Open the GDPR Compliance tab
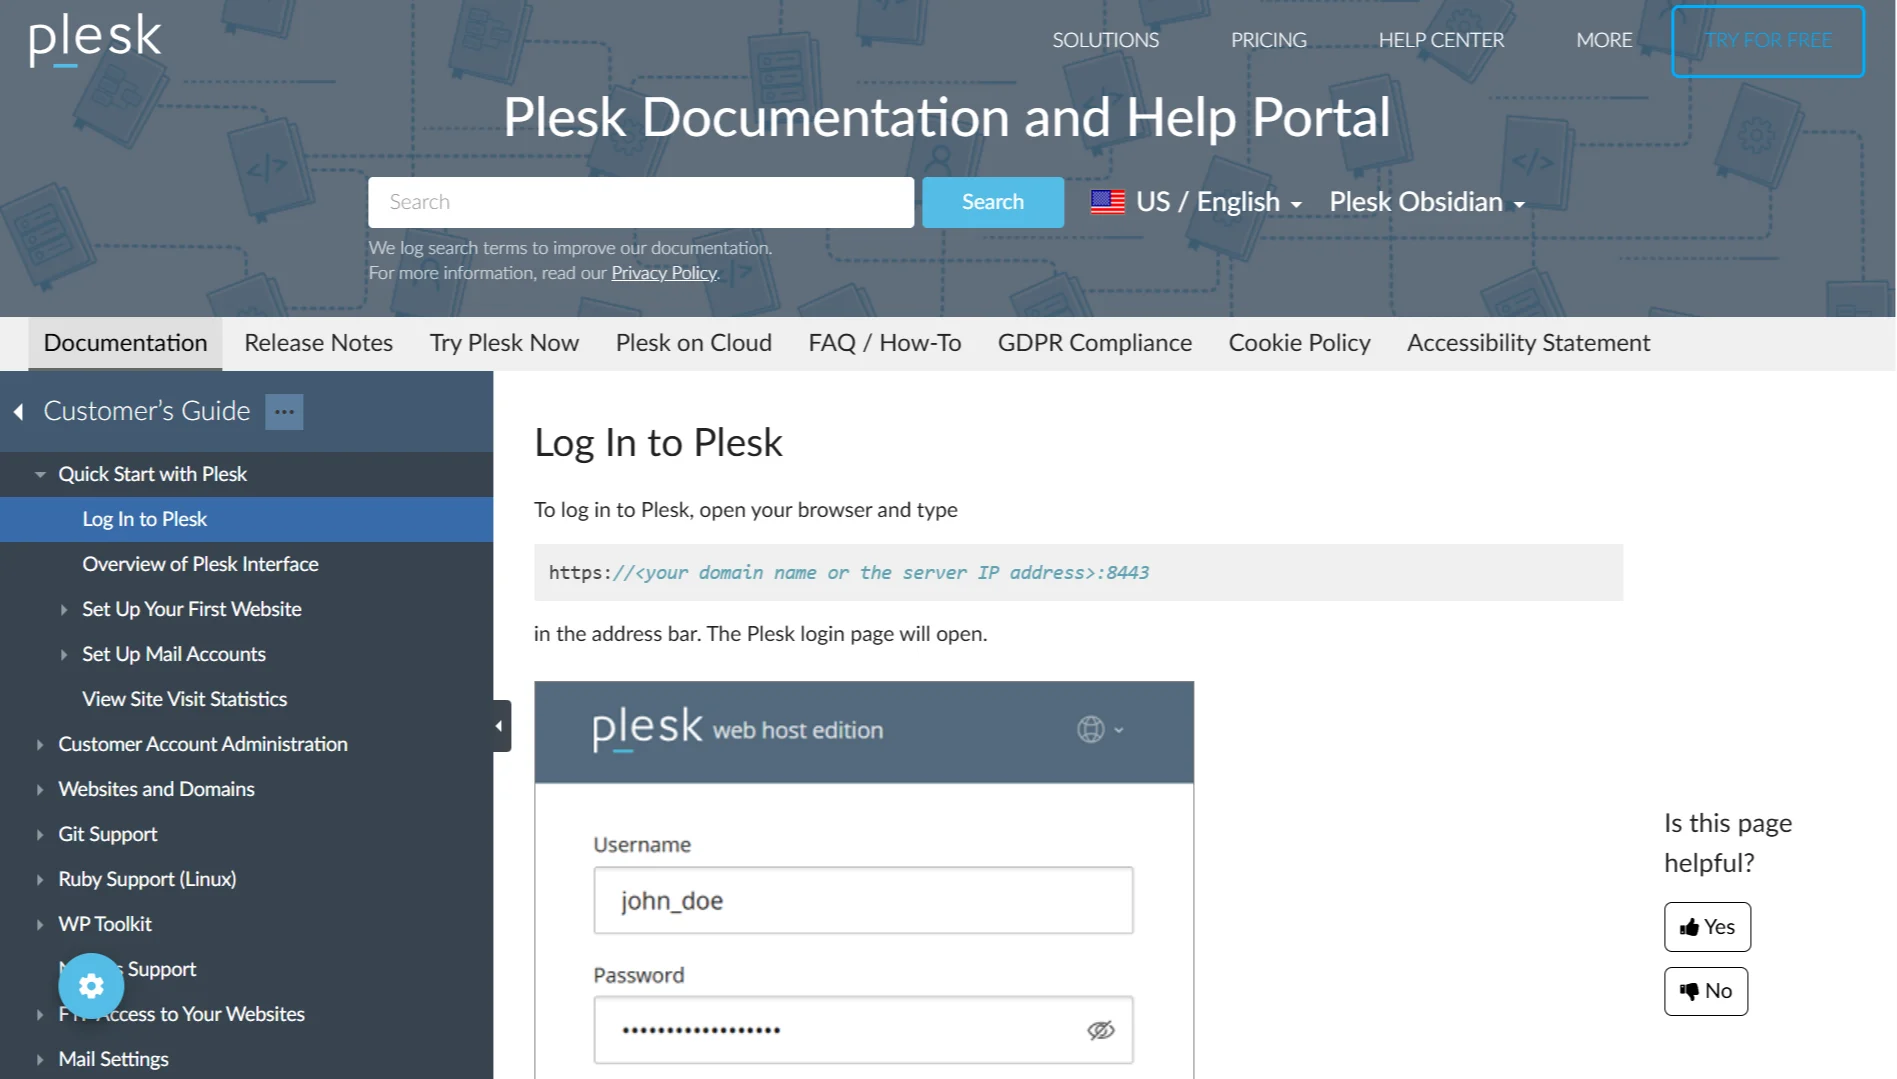The image size is (1897, 1079). 1094,343
